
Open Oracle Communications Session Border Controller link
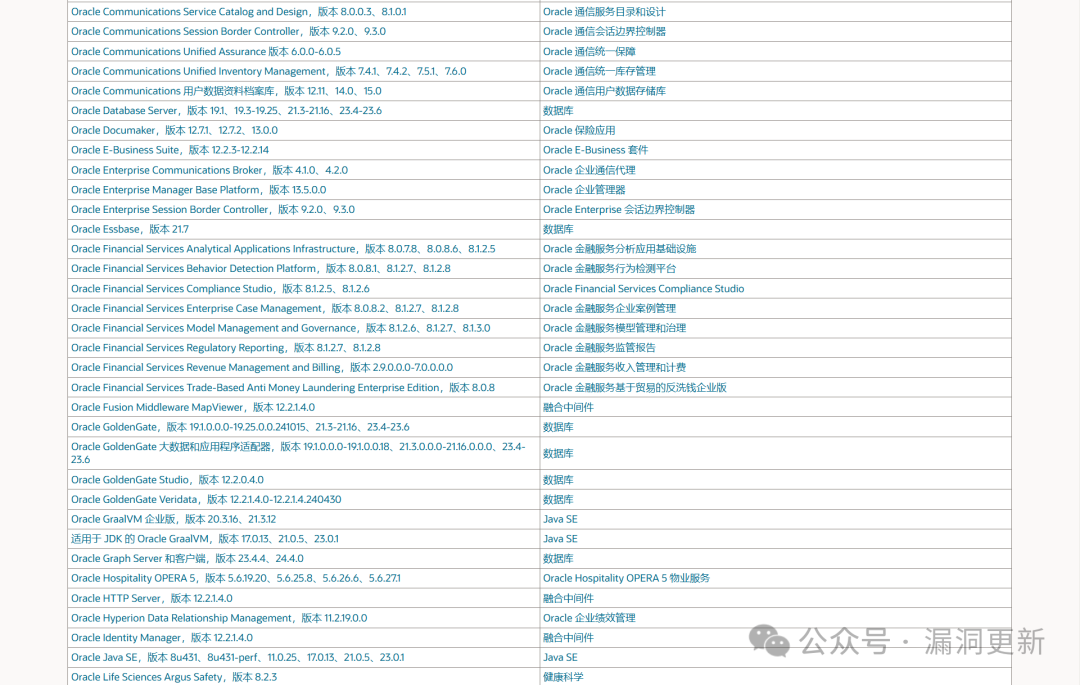(x=228, y=32)
